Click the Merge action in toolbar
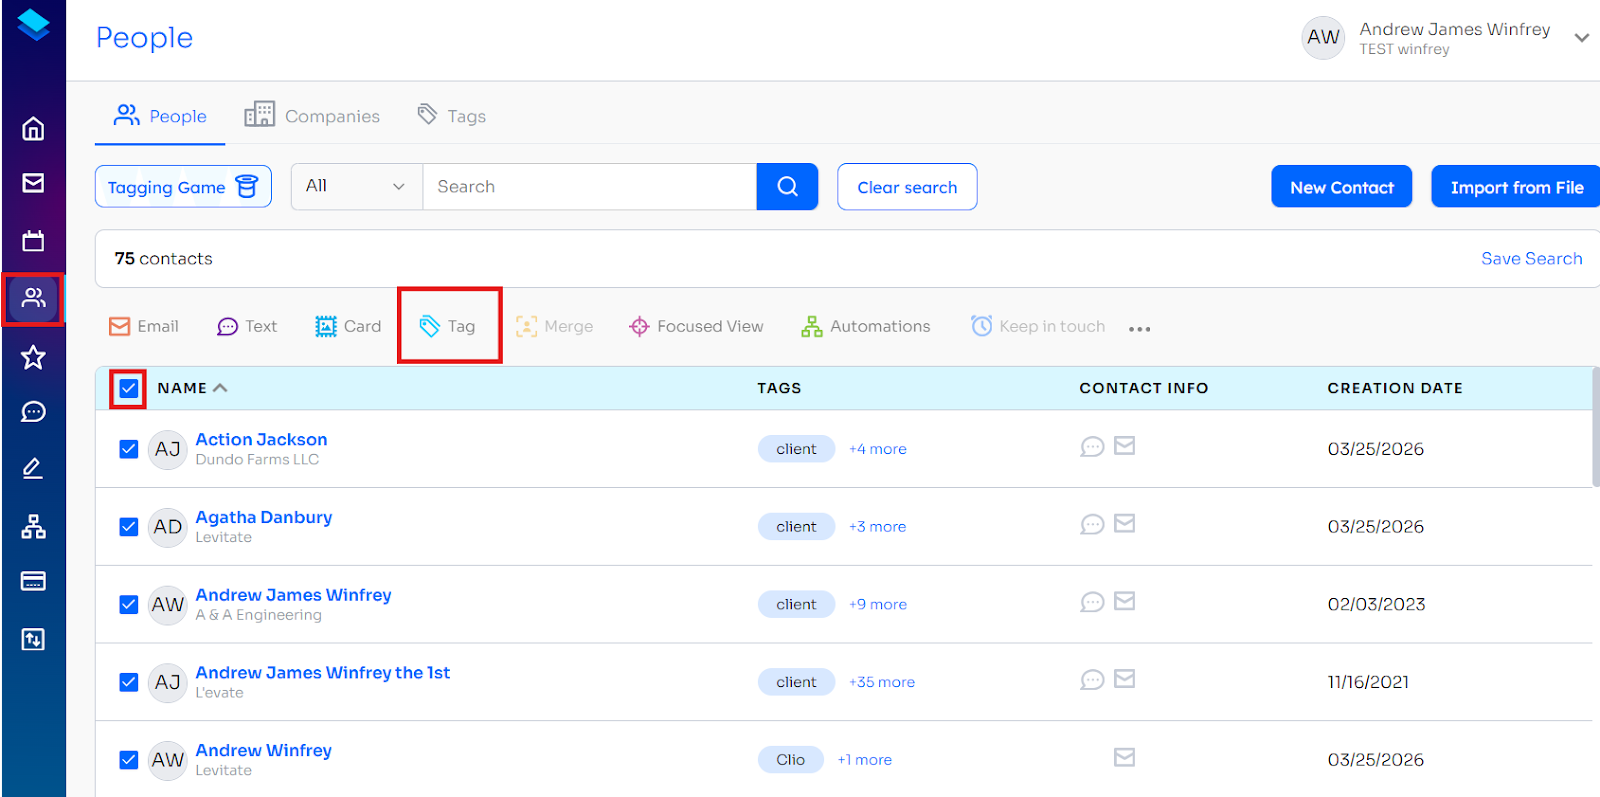This screenshot has width=1600, height=797. [555, 327]
